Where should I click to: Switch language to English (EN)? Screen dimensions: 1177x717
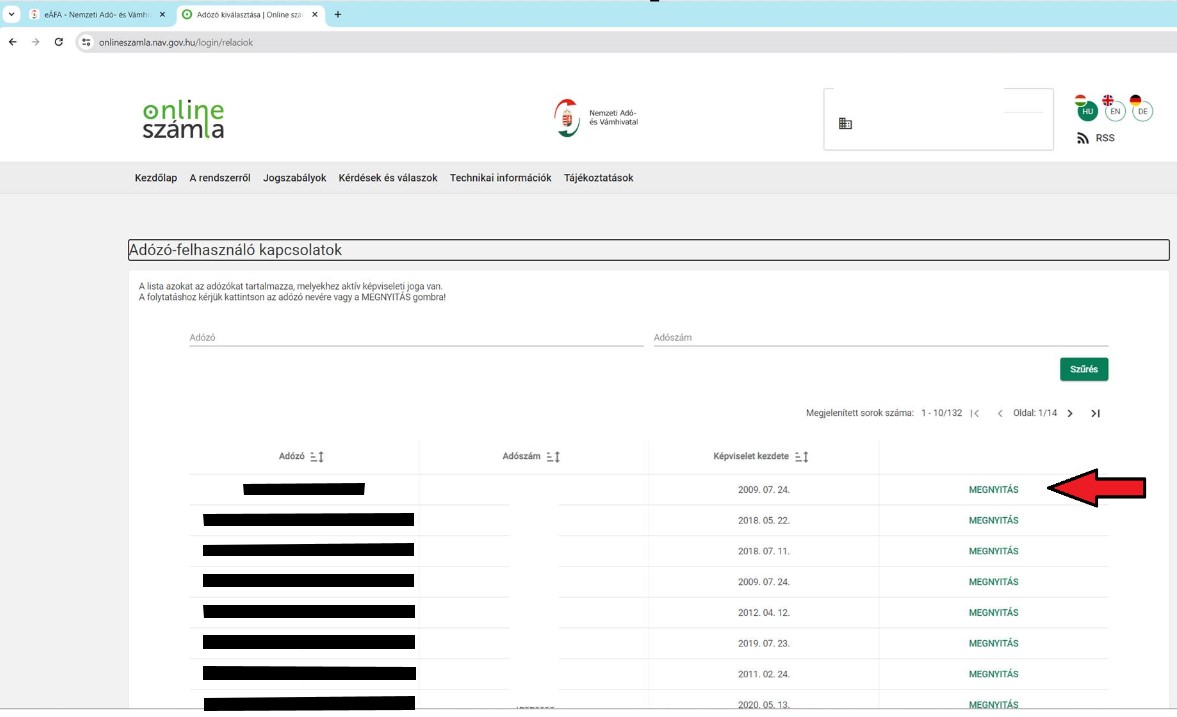1114,110
